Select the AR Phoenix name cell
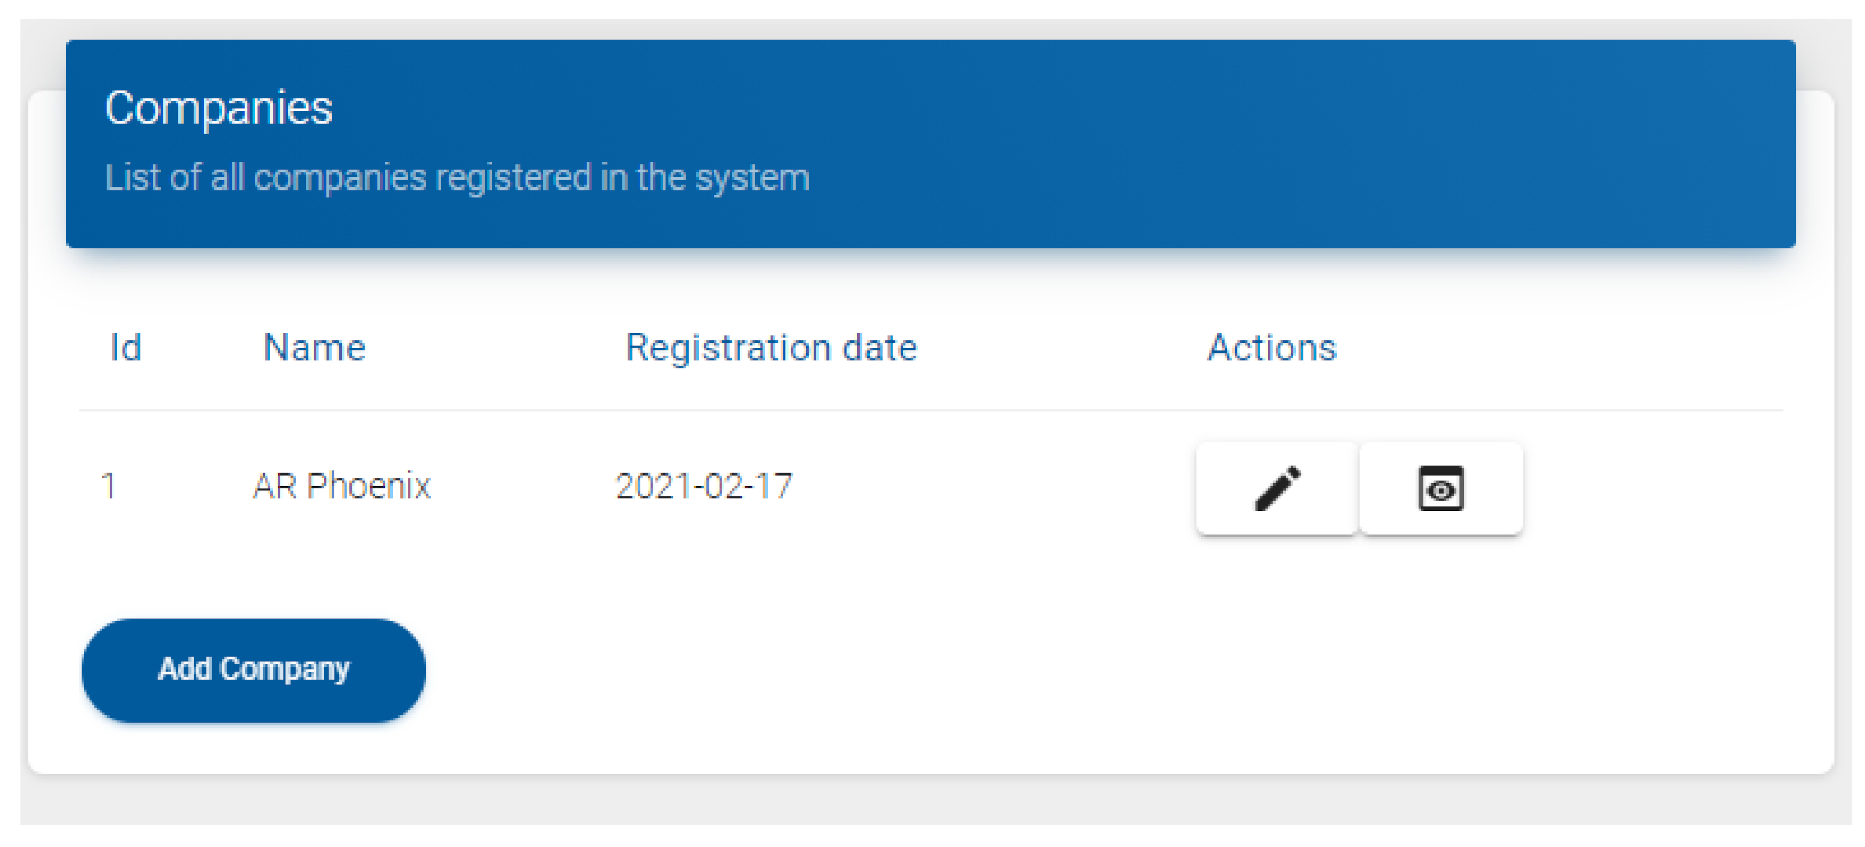 342,486
